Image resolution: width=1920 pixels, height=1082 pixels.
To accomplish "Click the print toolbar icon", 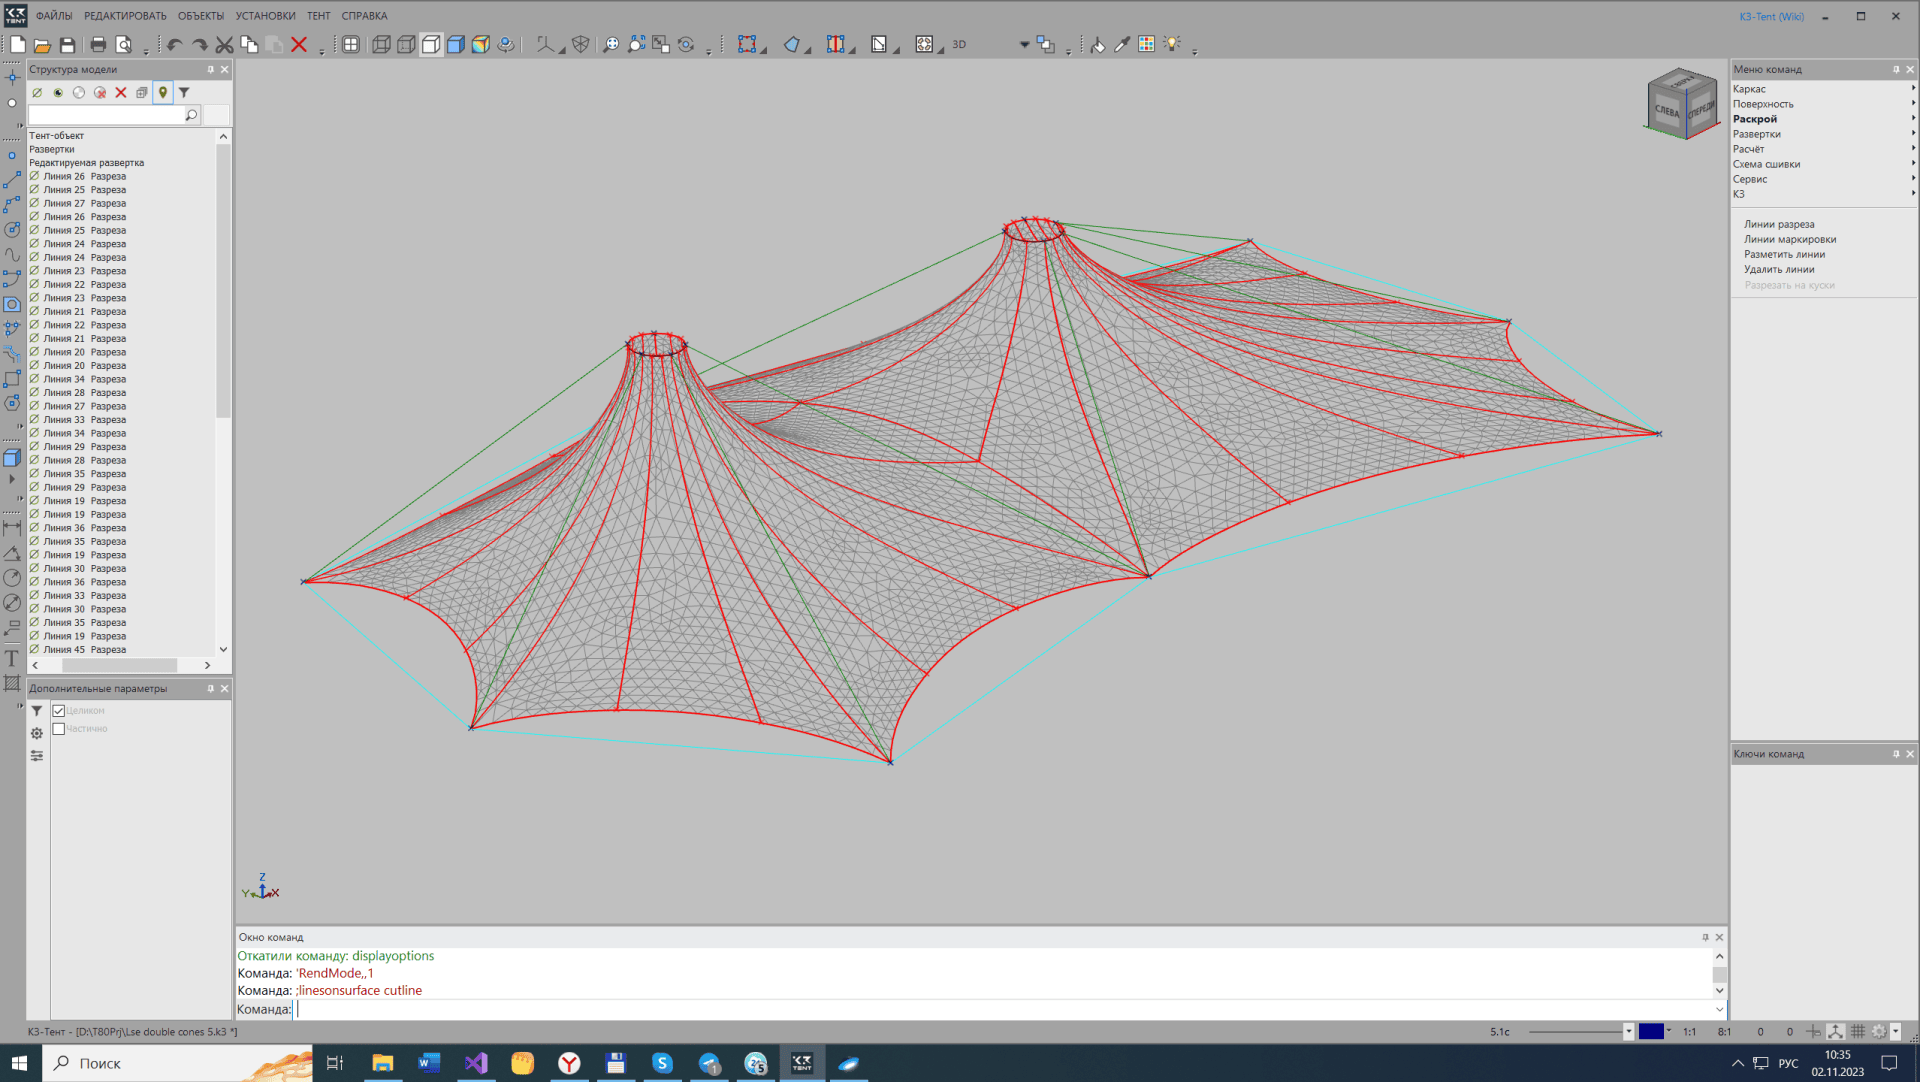I will [x=98, y=44].
